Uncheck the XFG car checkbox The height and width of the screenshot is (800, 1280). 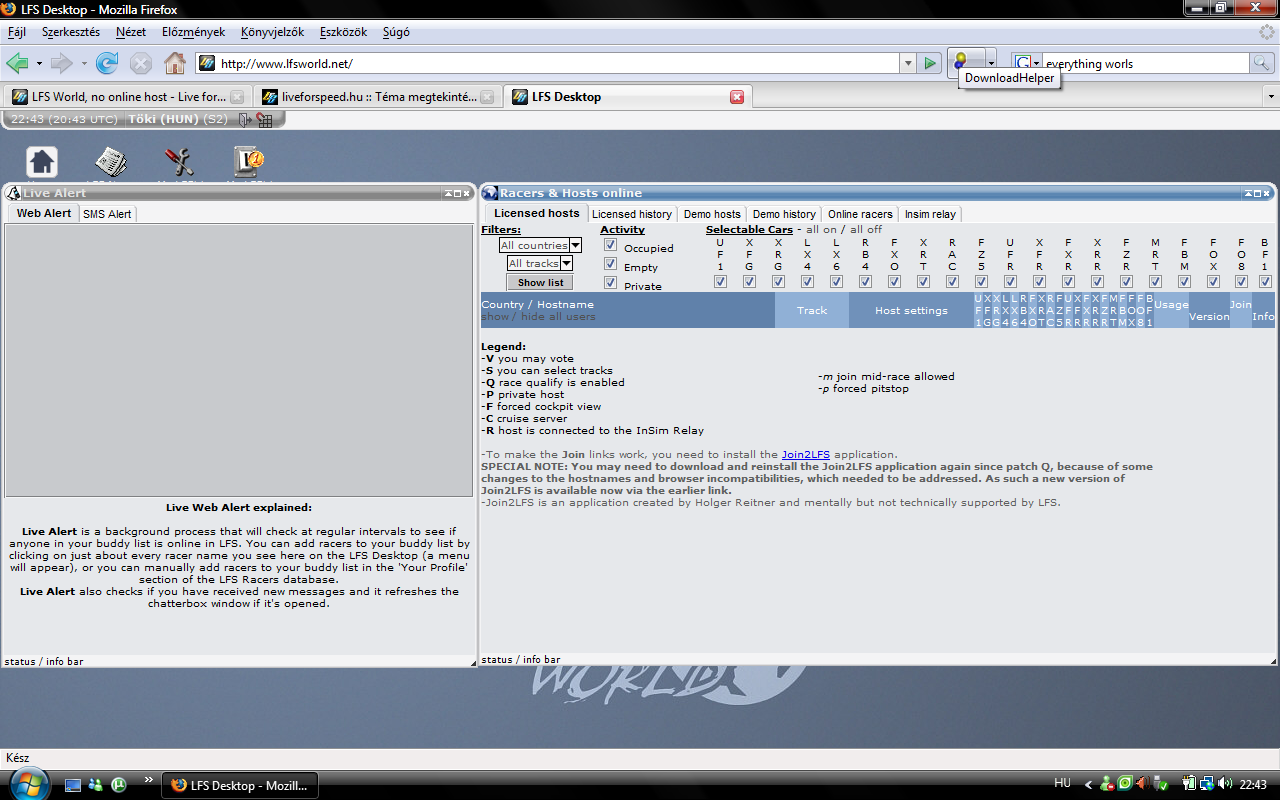[x=749, y=282]
